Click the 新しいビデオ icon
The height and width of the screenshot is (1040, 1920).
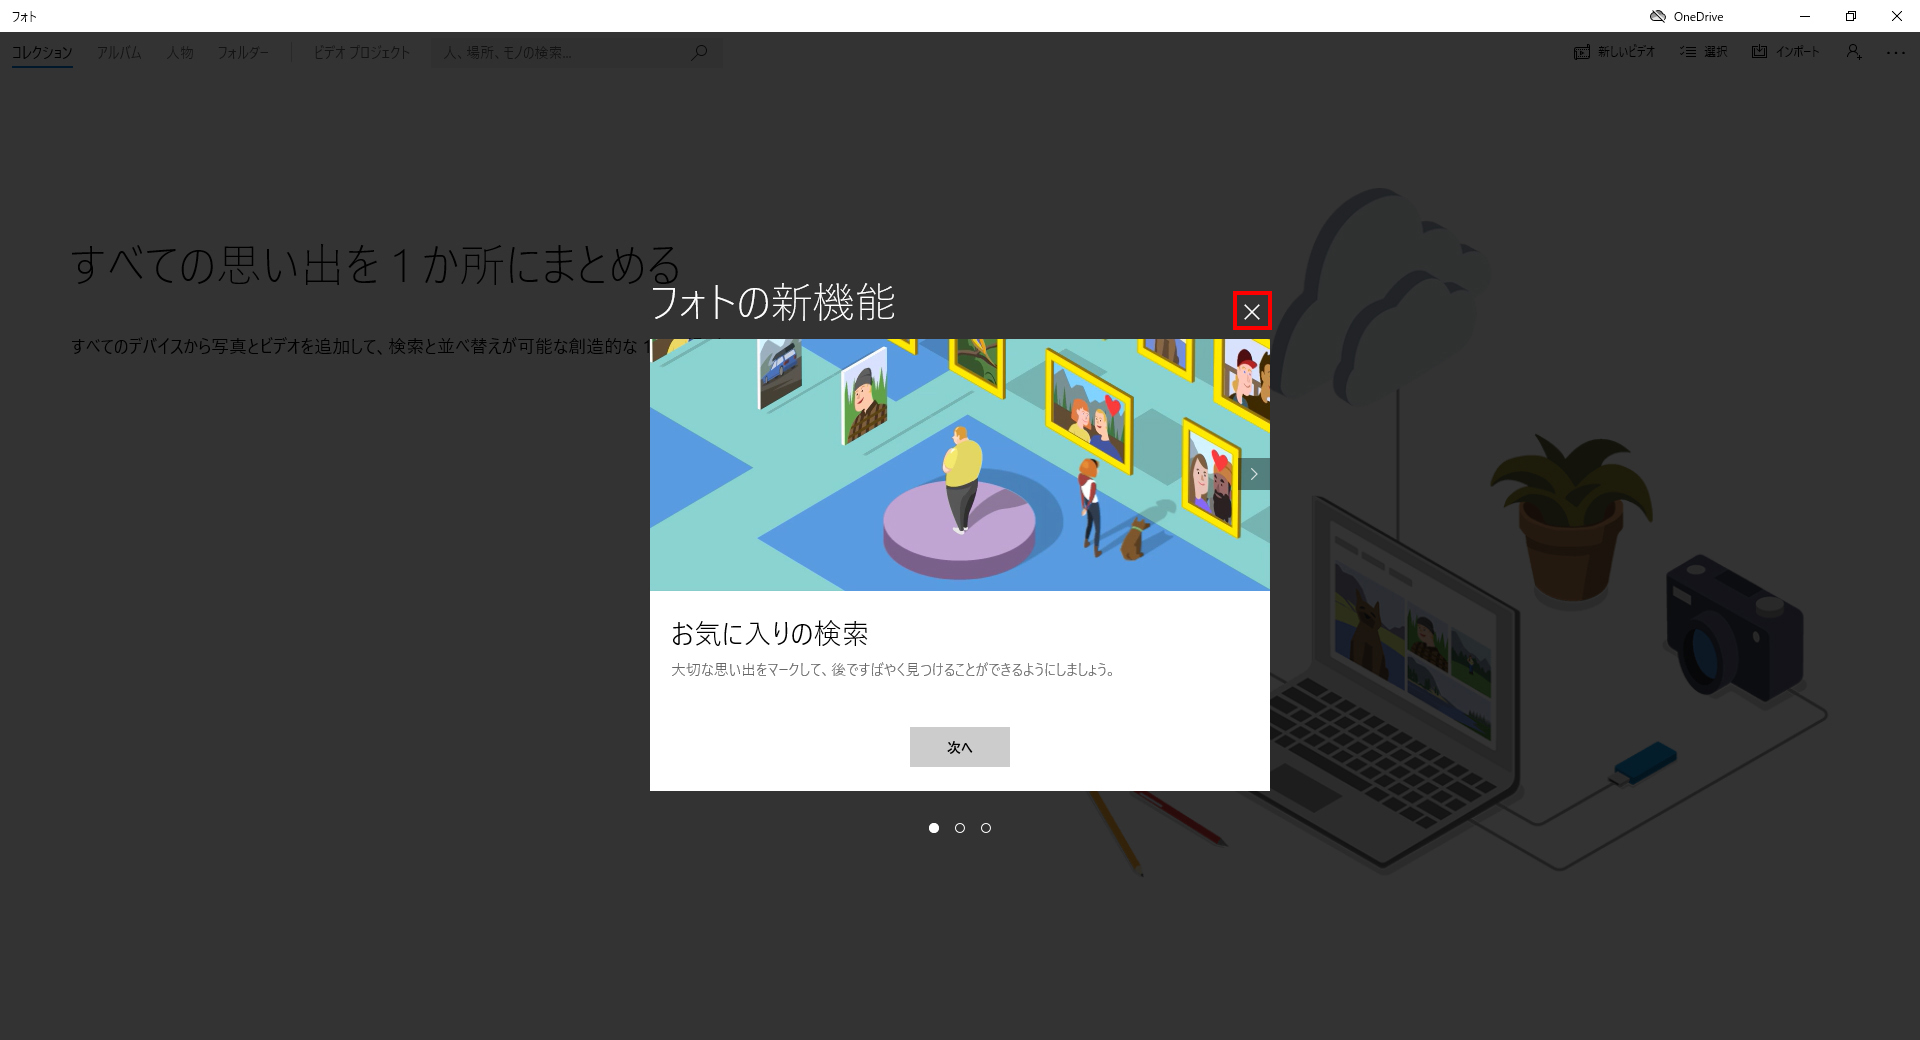1582,52
